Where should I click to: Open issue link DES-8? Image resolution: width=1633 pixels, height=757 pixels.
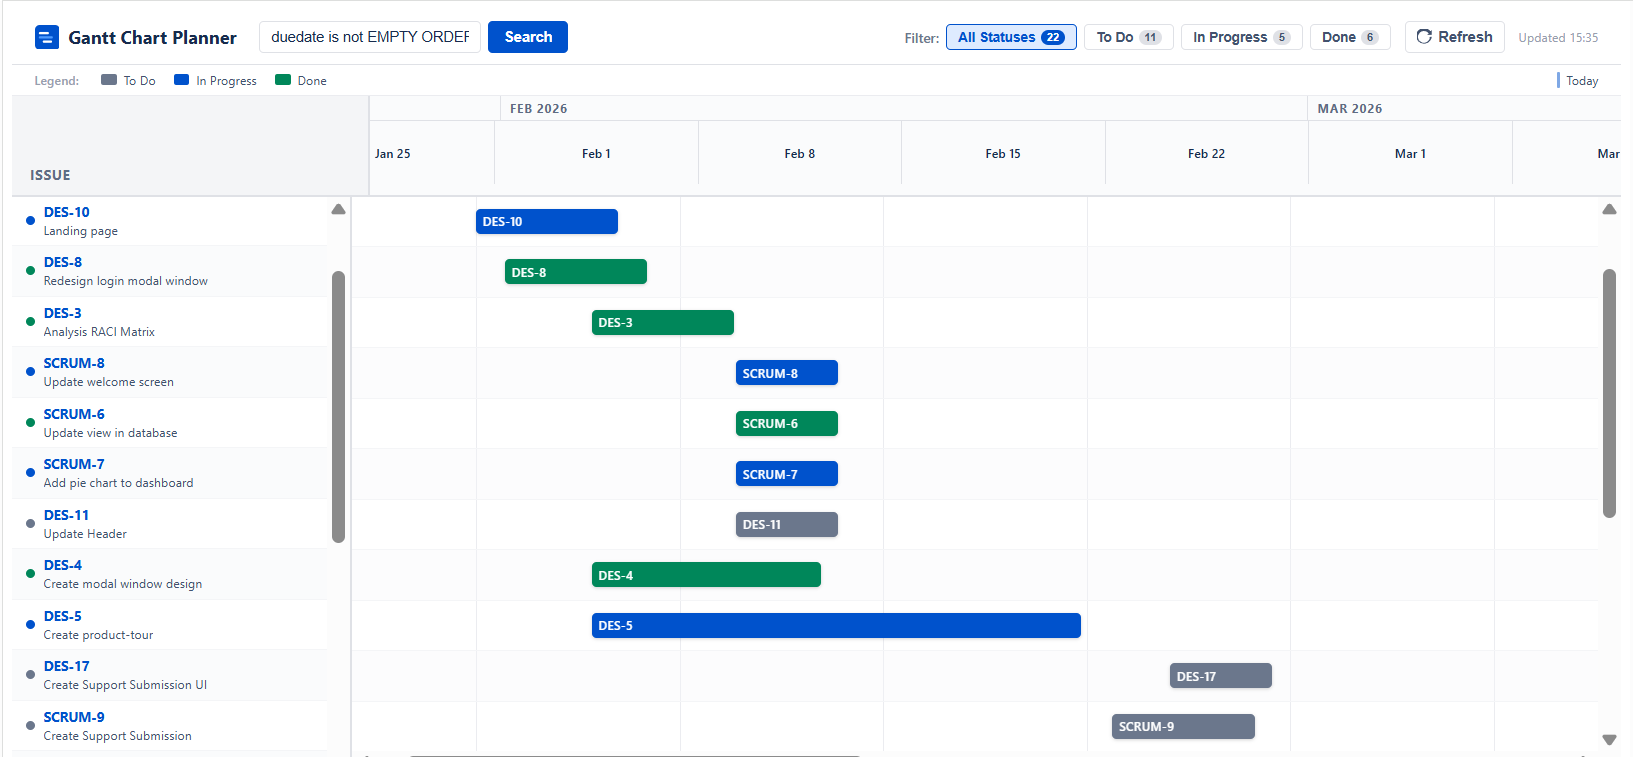tap(63, 262)
